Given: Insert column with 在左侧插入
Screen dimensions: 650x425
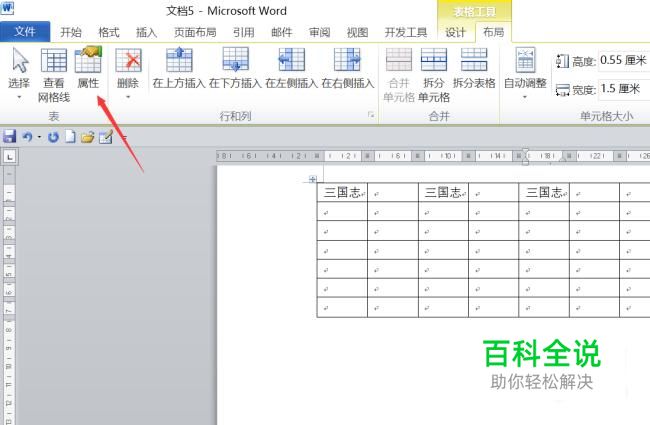Looking at the screenshot, I should pos(291,68).
